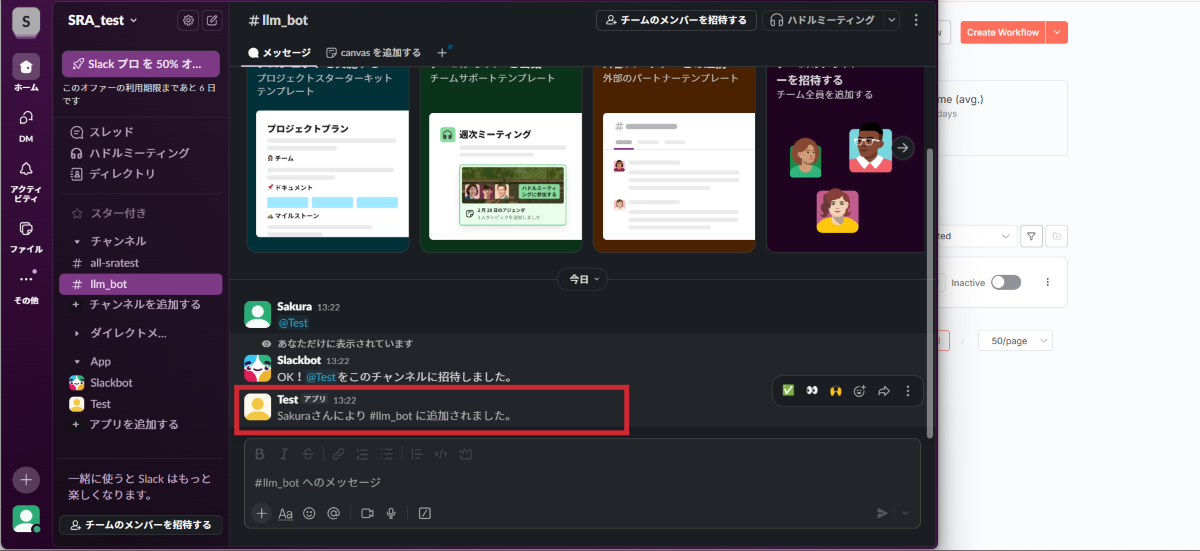Screen dimensions: 1200x551
Task: Insert a mention with the @ icon
Action: 333,513
